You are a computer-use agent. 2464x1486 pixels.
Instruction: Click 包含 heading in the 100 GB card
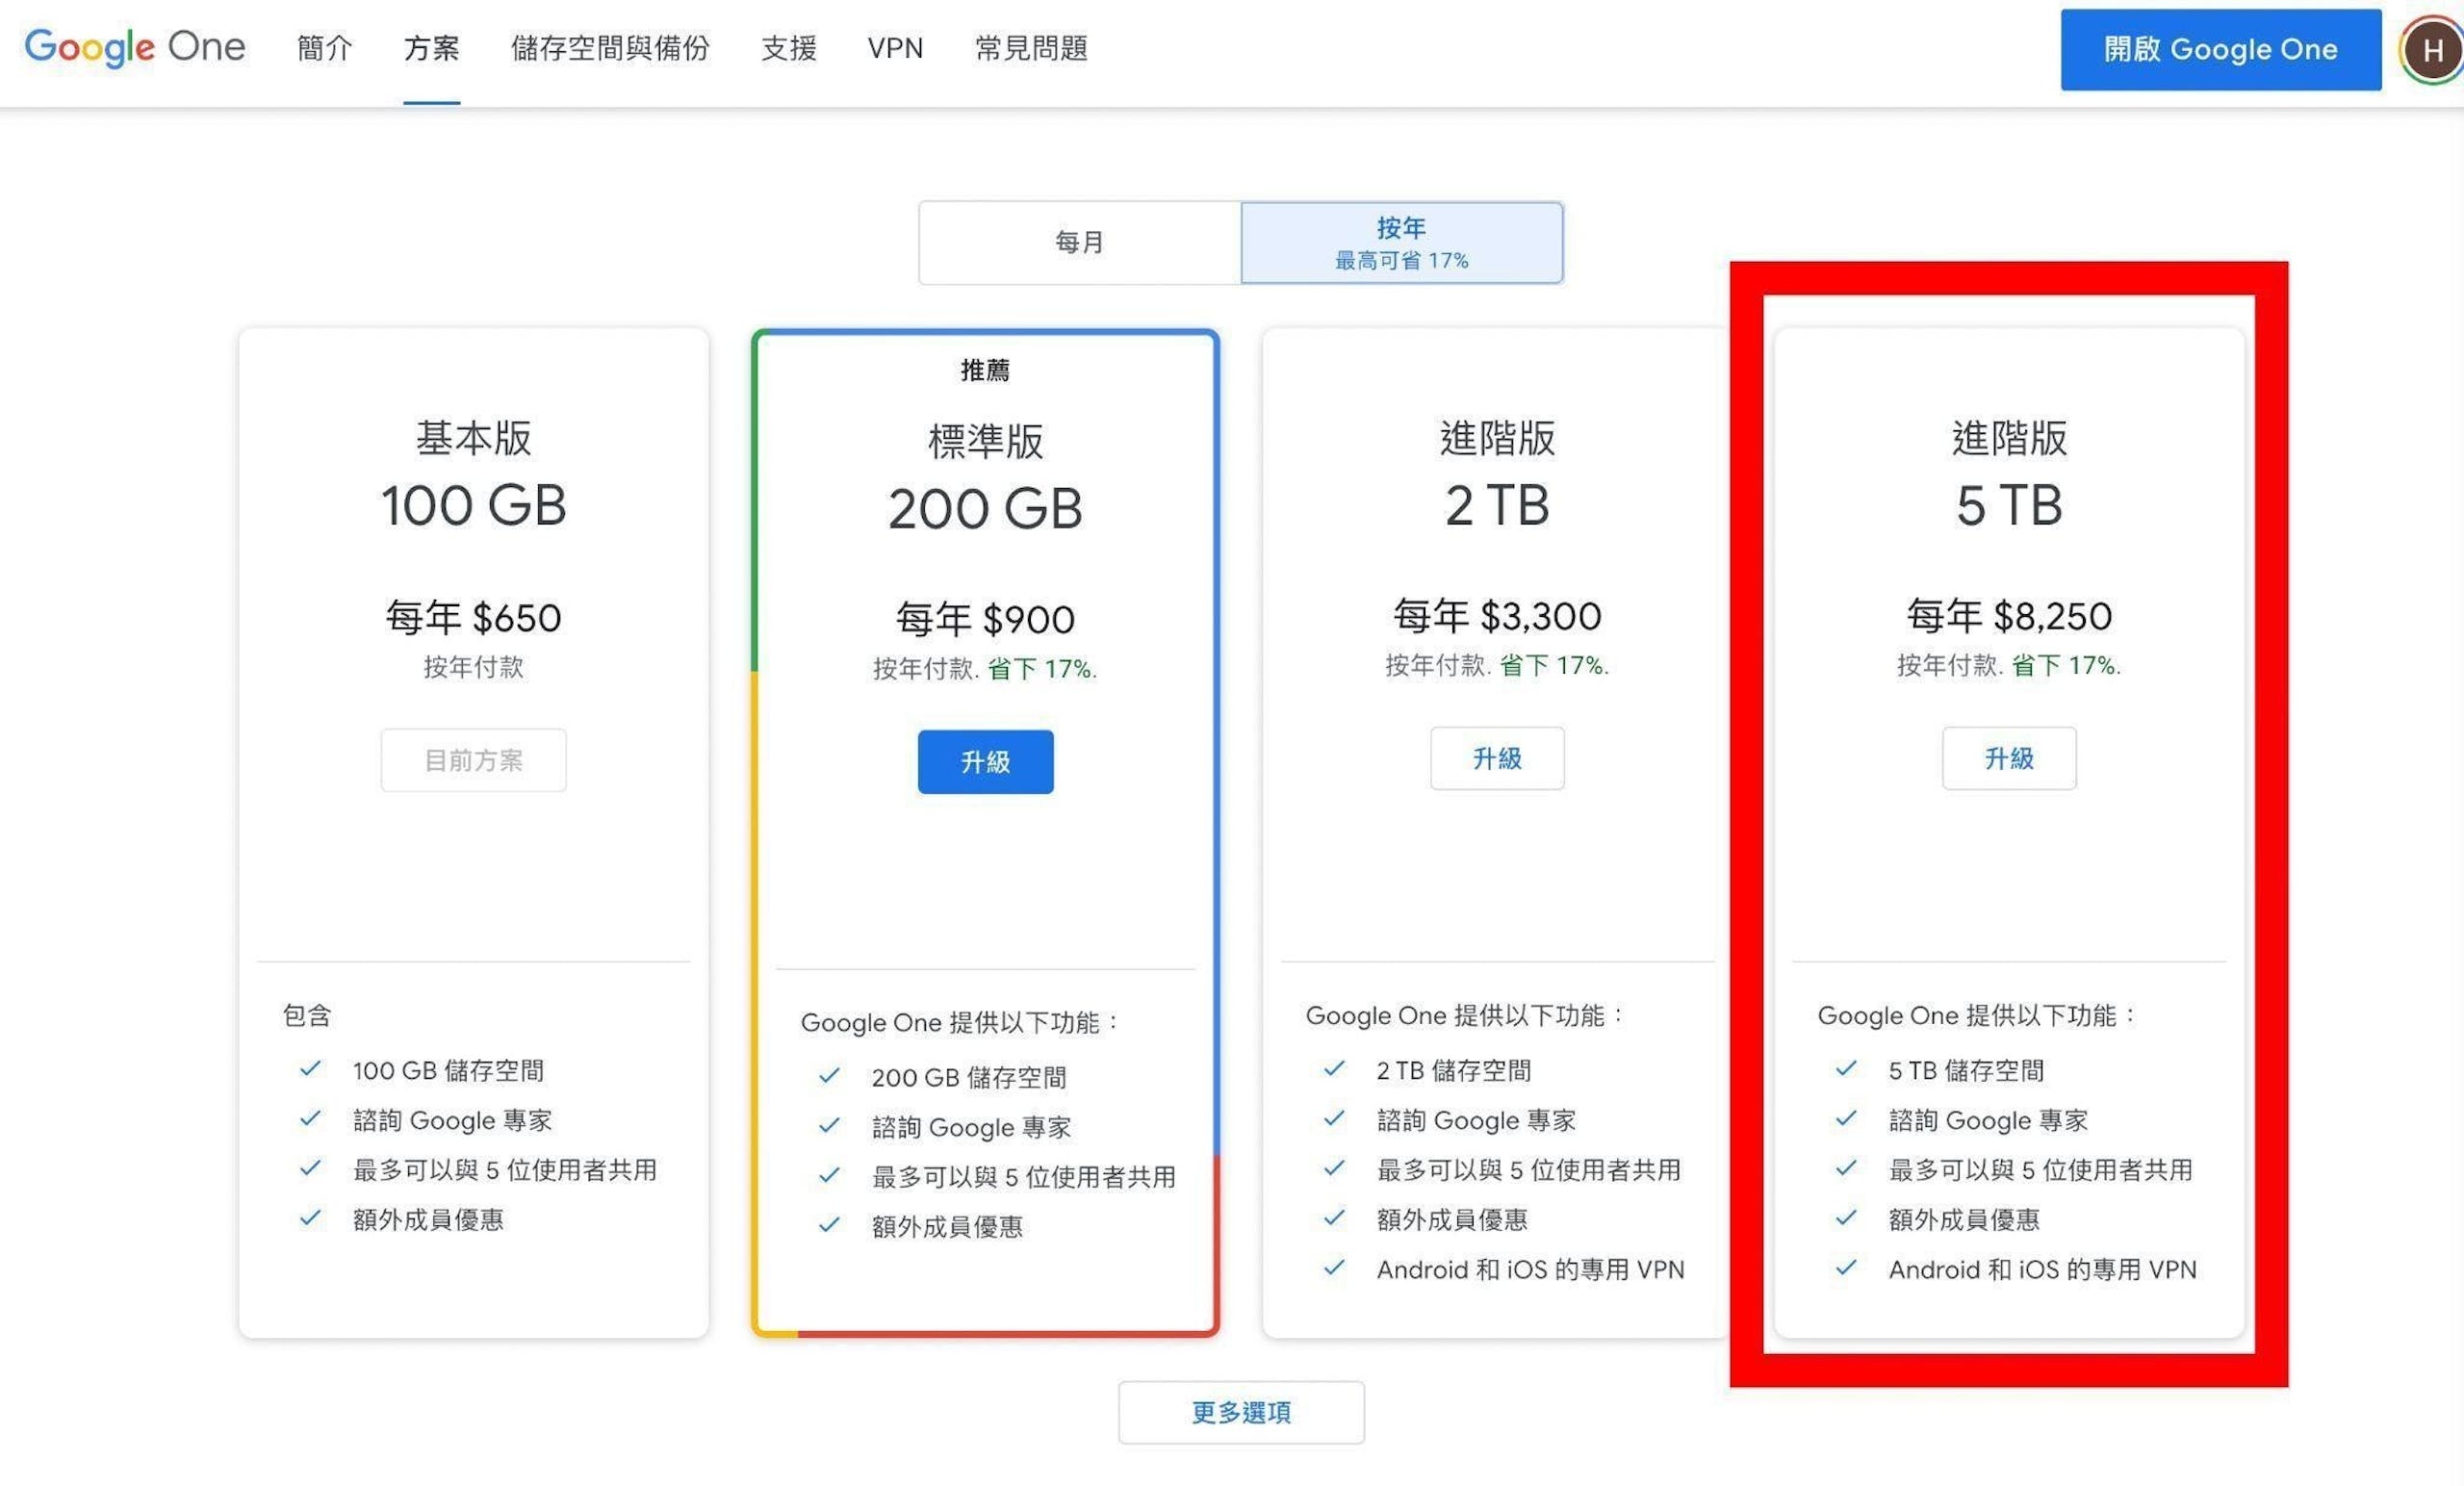click(307, 1015)
